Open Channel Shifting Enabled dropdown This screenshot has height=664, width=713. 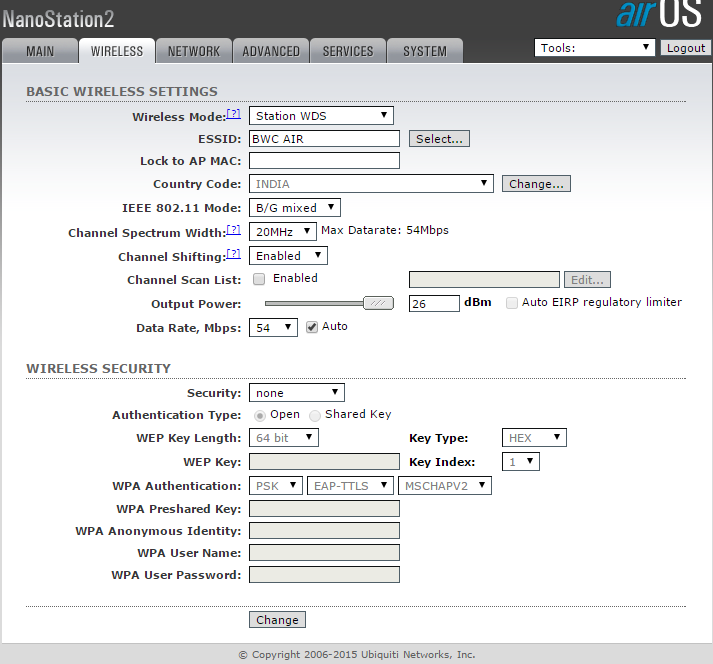(288, 256)
